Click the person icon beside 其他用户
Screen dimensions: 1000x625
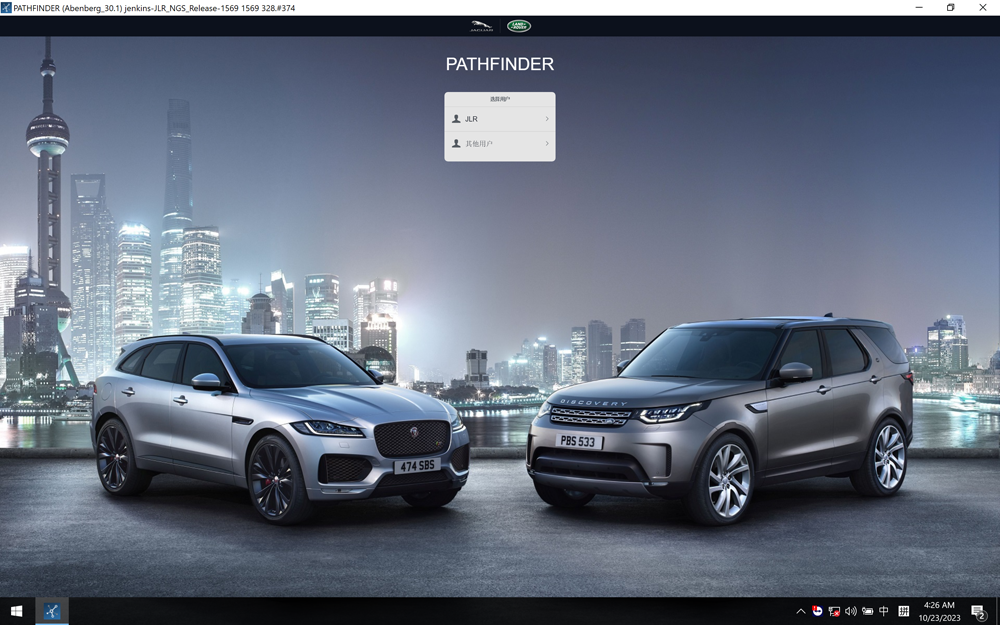pos(456,143)
